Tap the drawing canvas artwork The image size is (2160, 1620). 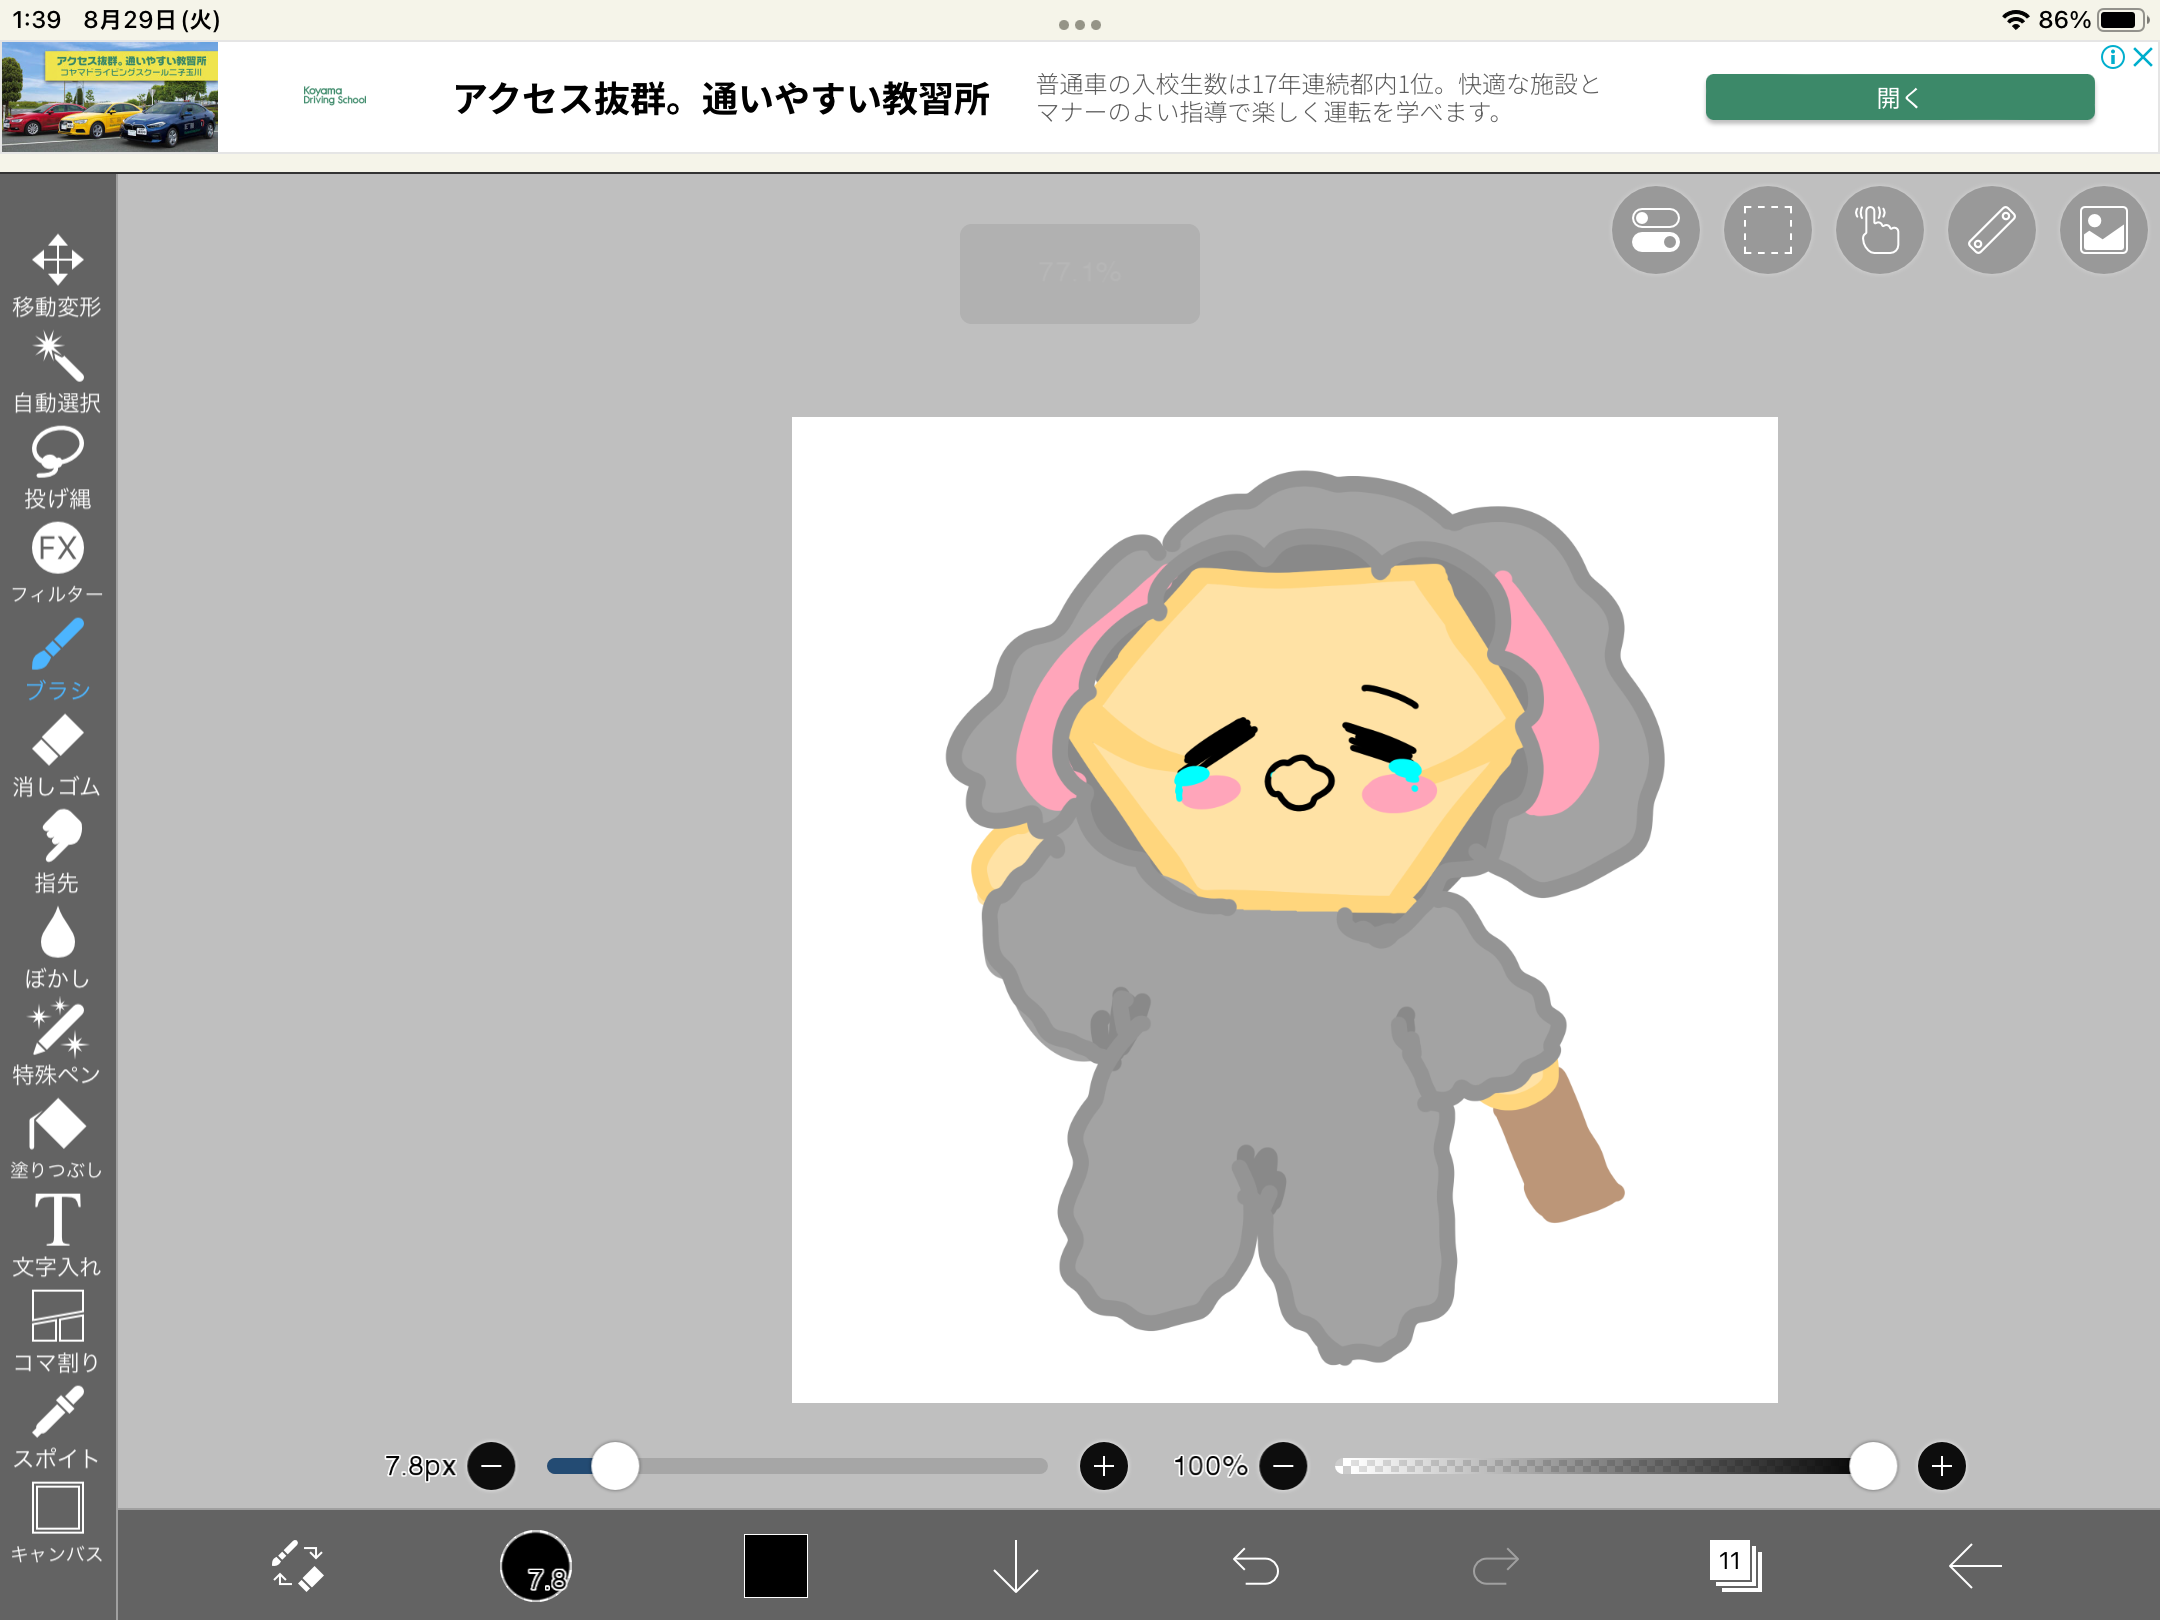tap(1285, 910)
